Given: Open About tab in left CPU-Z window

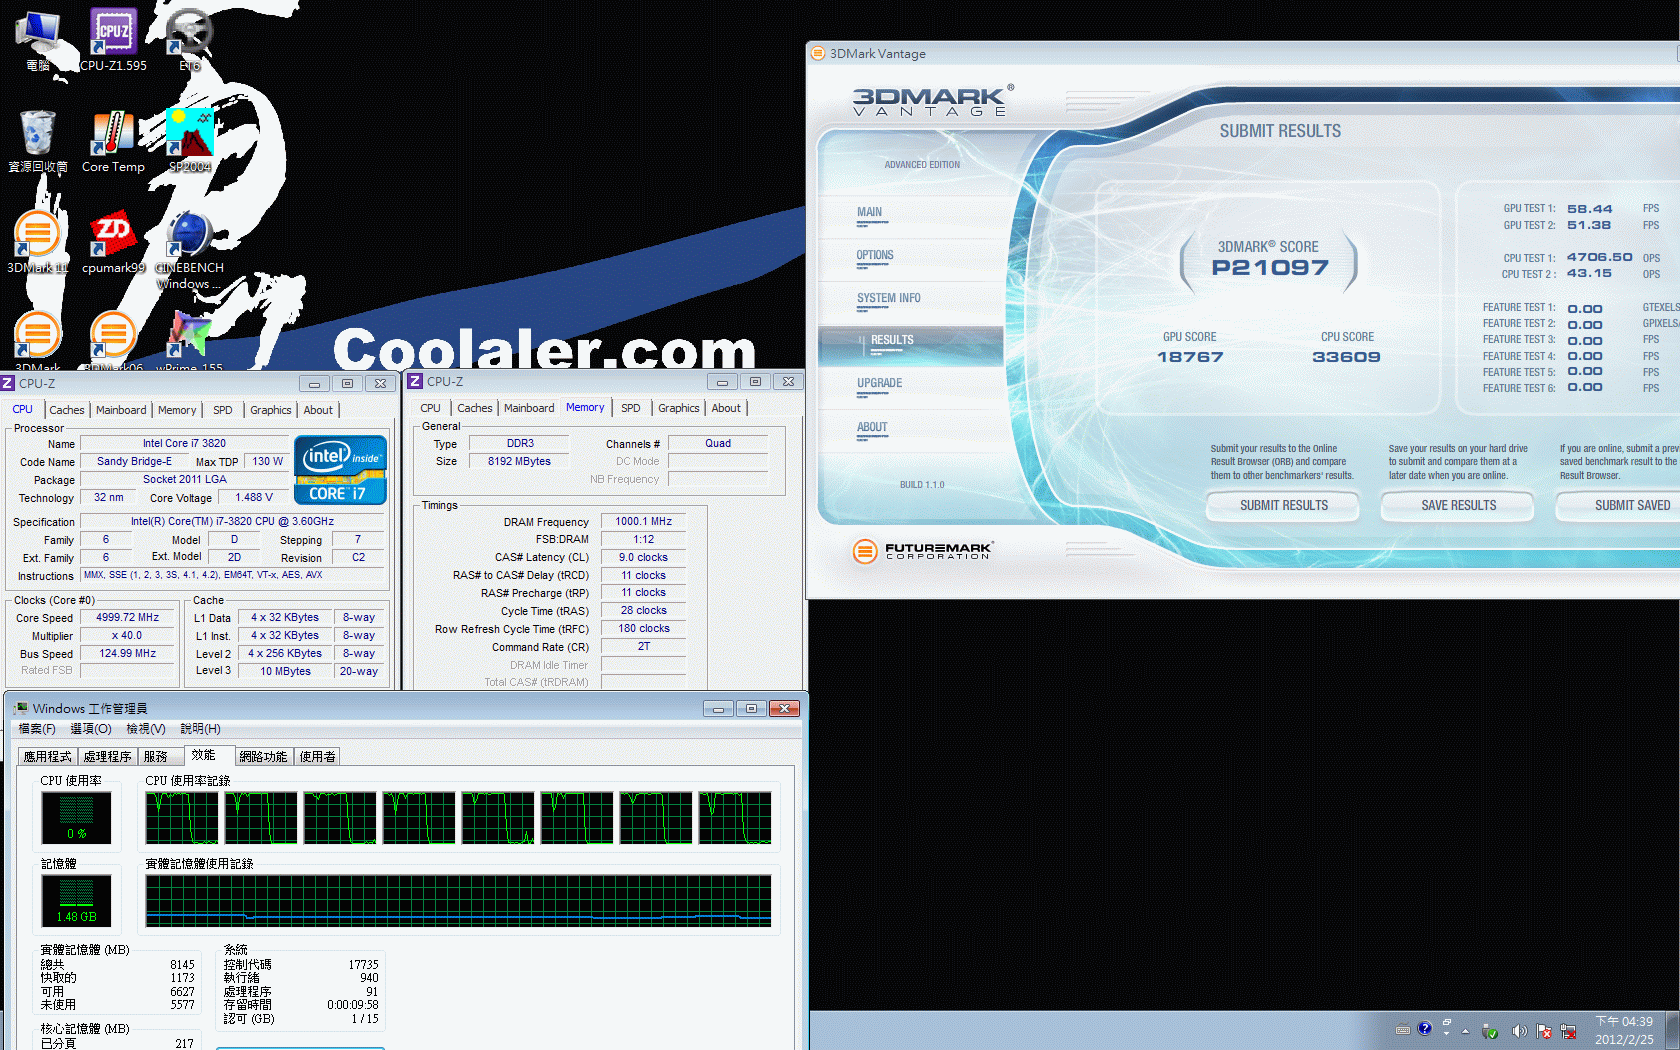Looking at the screenshot, I should 318,410.
